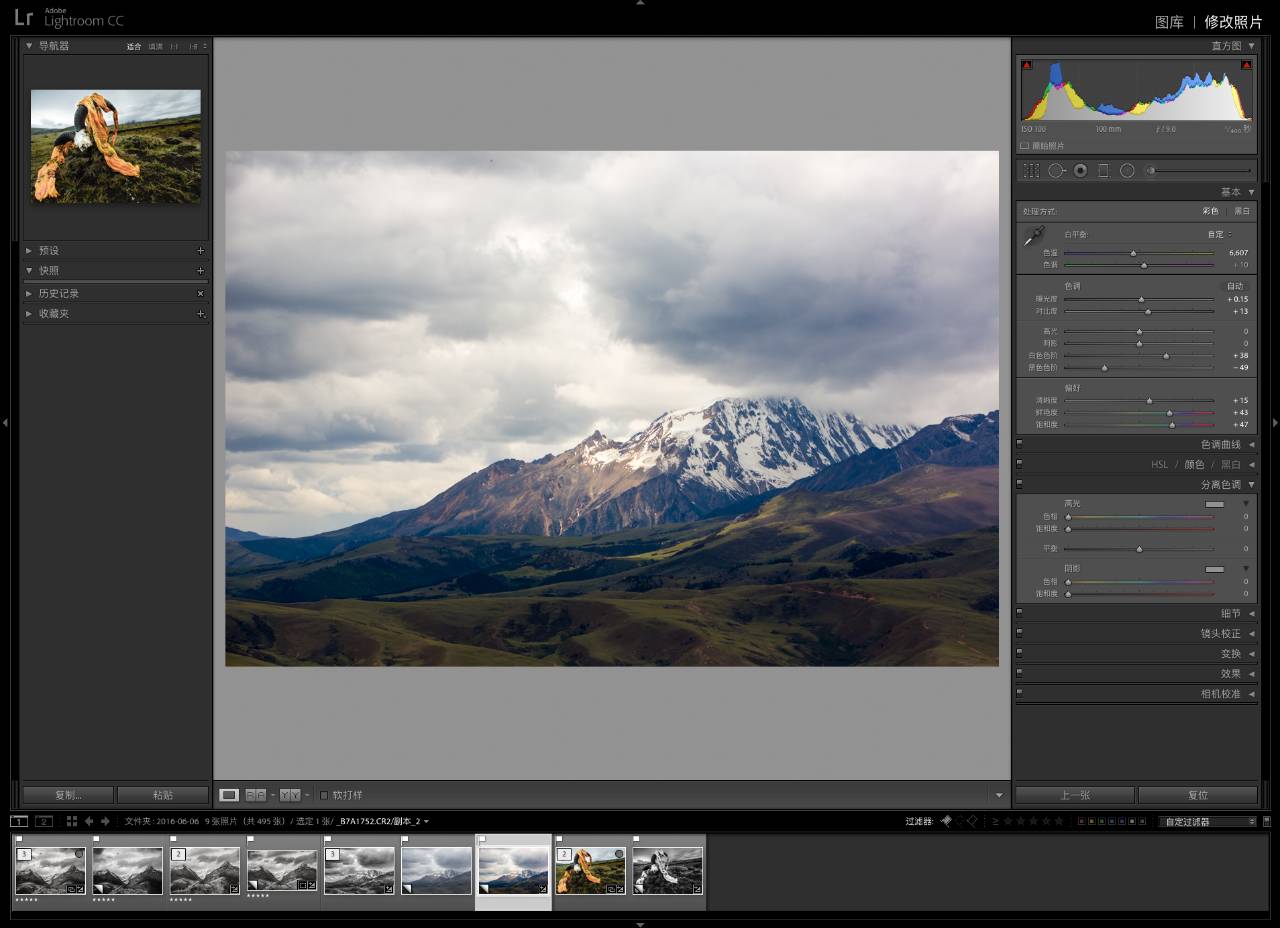The image size is (1280, 928).
Task: Select the Graduated Filter tool
Action: pyautogui.click(x=1103, y=171)
